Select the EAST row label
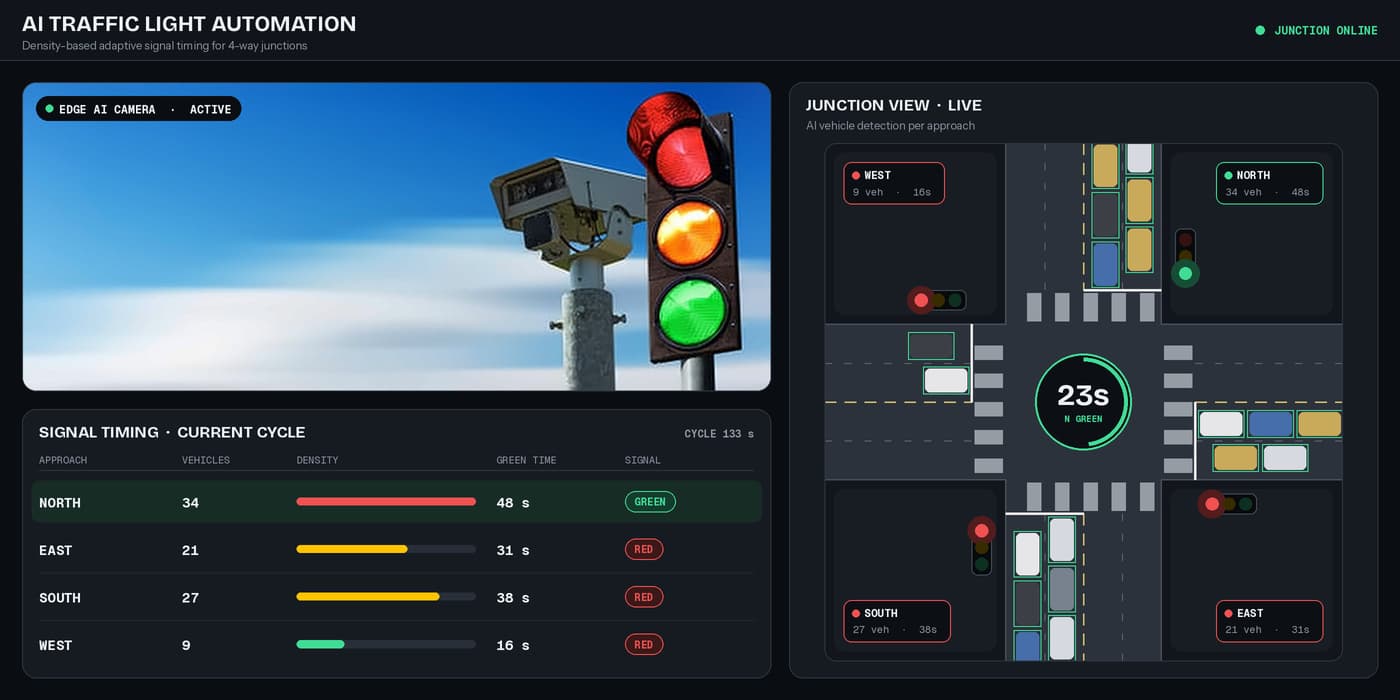This screenshot has height=700, width=1400. pos(56,550)
